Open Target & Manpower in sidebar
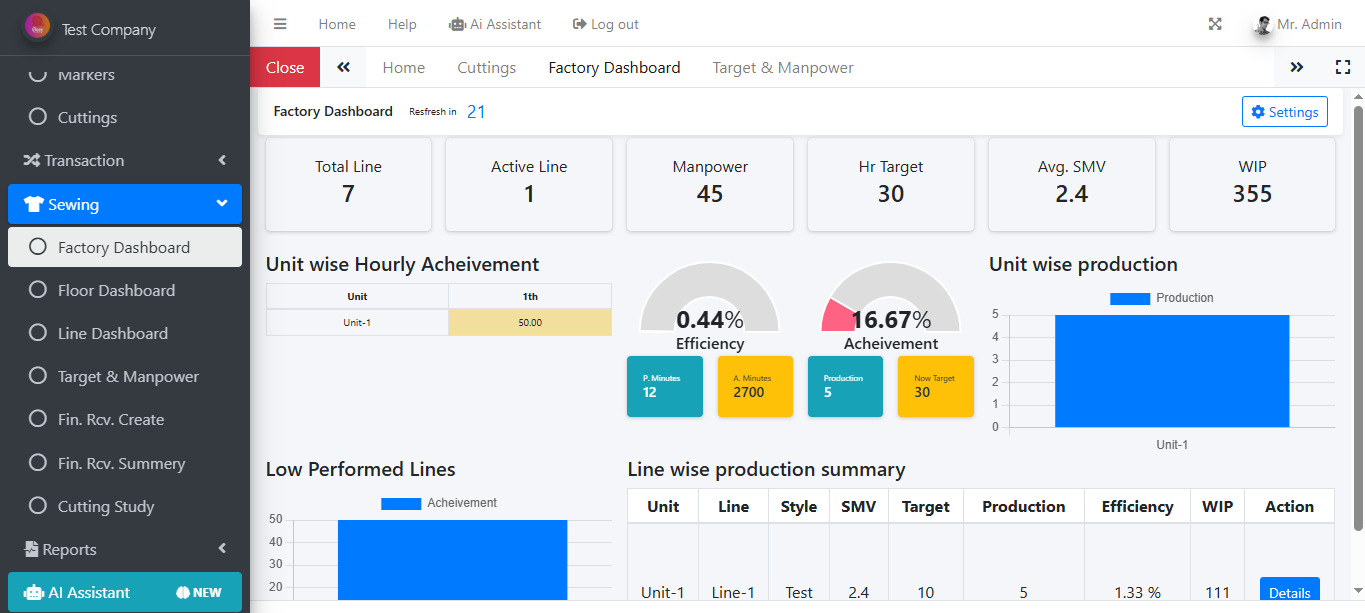Image resolution: width=1365 pixels, height=613 pixels. 125,377
